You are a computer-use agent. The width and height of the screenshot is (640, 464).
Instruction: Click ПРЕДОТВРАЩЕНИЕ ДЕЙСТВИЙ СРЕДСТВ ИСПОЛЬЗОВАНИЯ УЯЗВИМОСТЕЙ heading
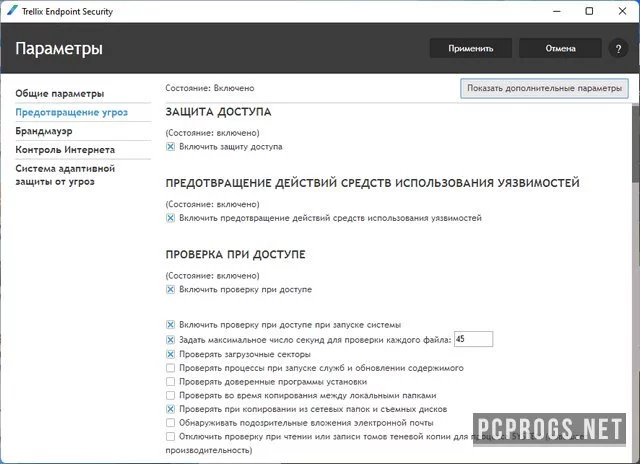click(x=373, y=183)
